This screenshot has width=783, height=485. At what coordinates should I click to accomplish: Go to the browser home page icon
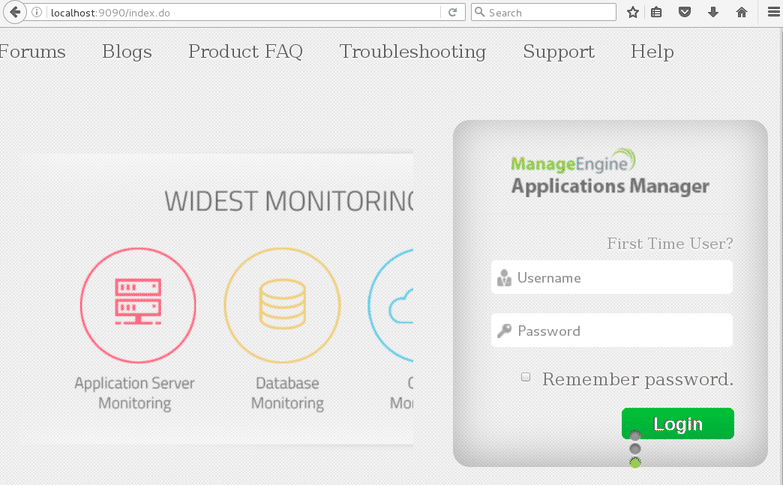tap(742, 12)
